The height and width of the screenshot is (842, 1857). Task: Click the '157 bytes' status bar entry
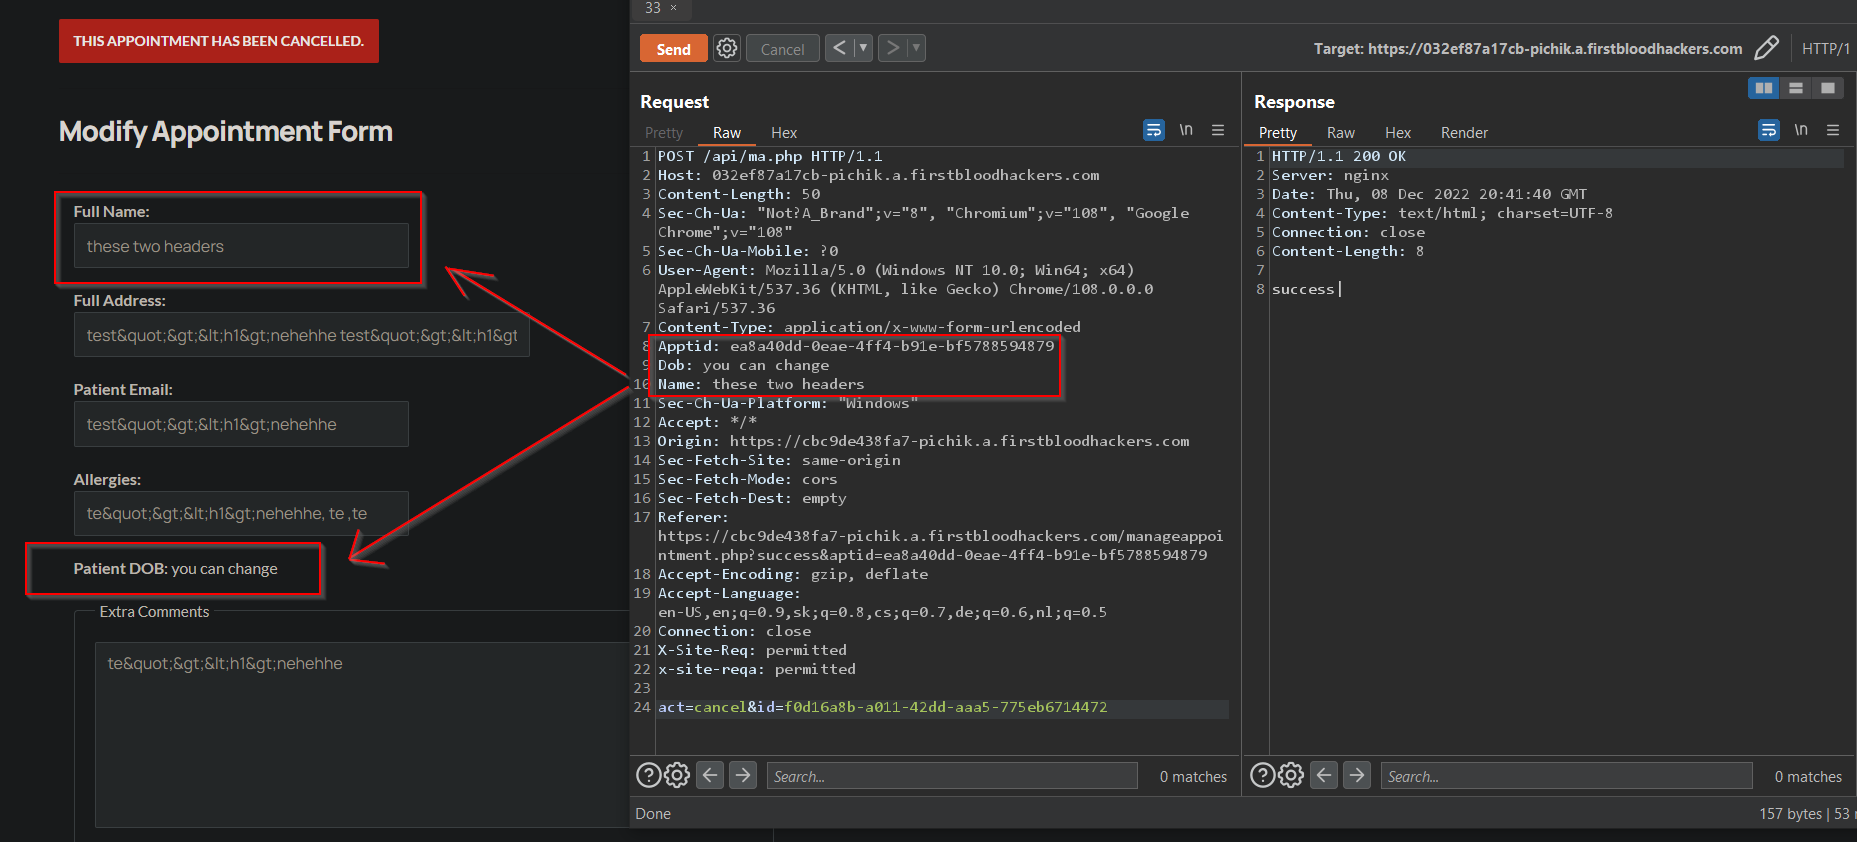point(1790,814)
